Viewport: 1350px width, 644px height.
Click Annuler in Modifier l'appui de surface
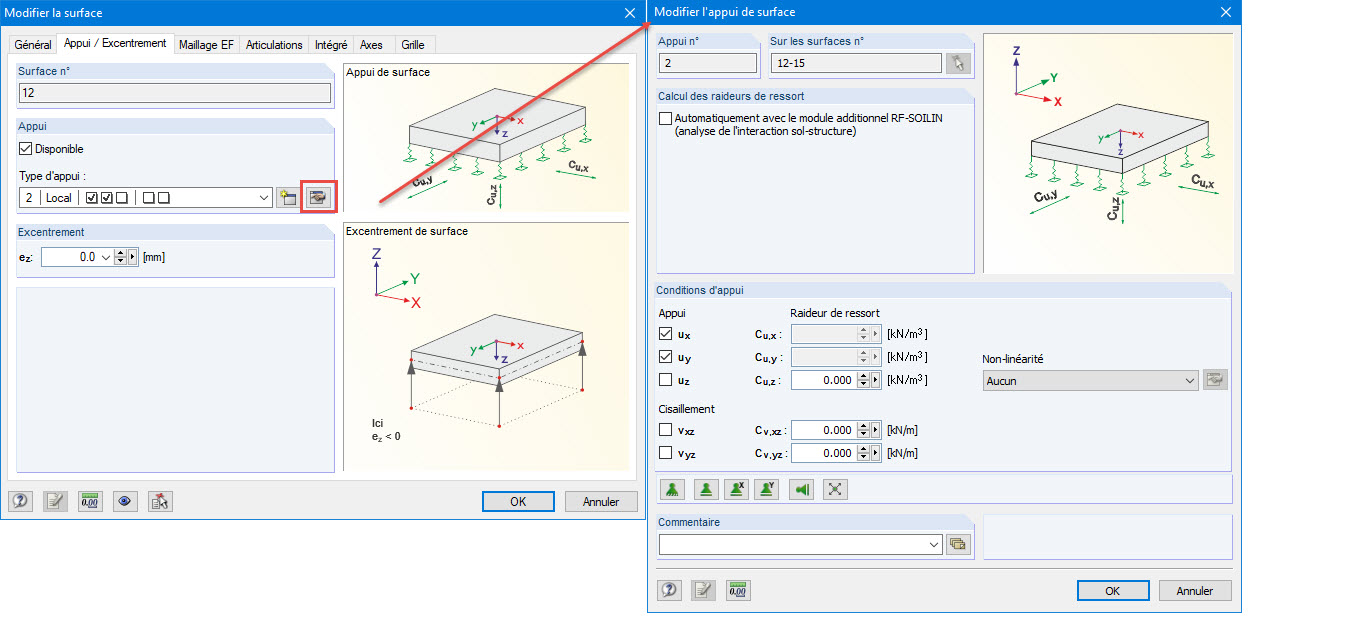pos(1195,591)
